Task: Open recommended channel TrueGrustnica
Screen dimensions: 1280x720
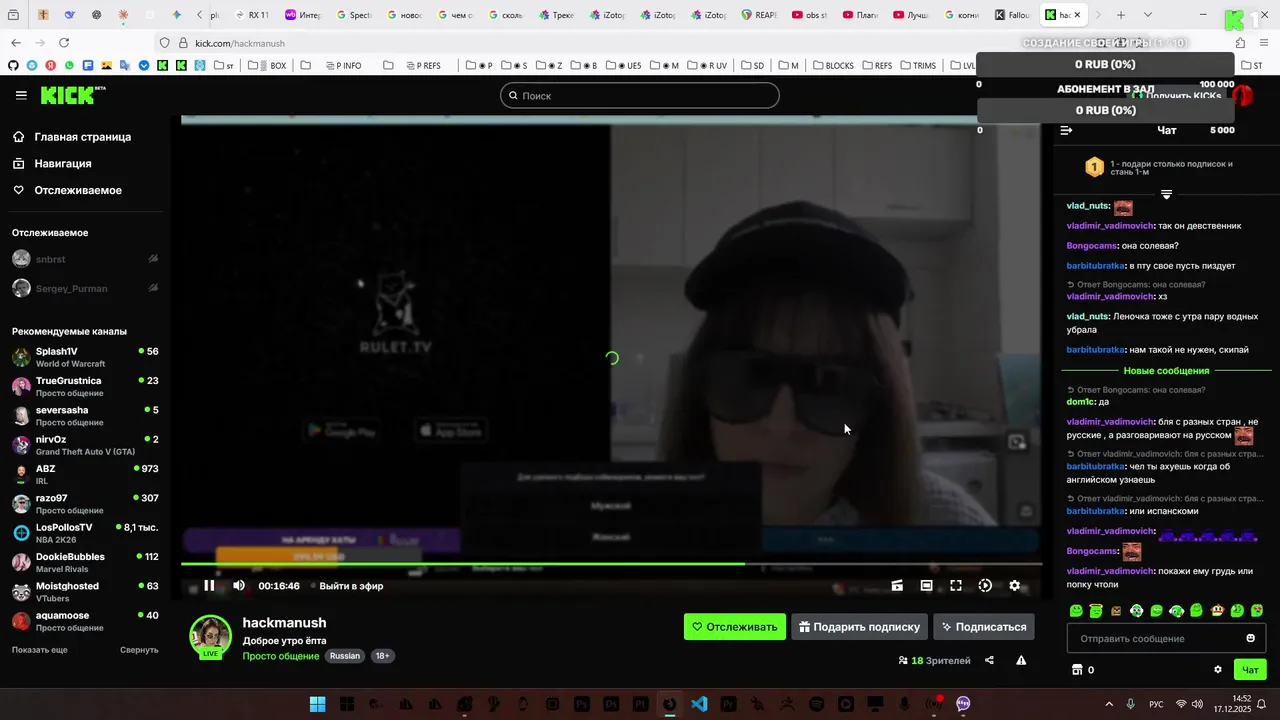Action: click(85, 386)
